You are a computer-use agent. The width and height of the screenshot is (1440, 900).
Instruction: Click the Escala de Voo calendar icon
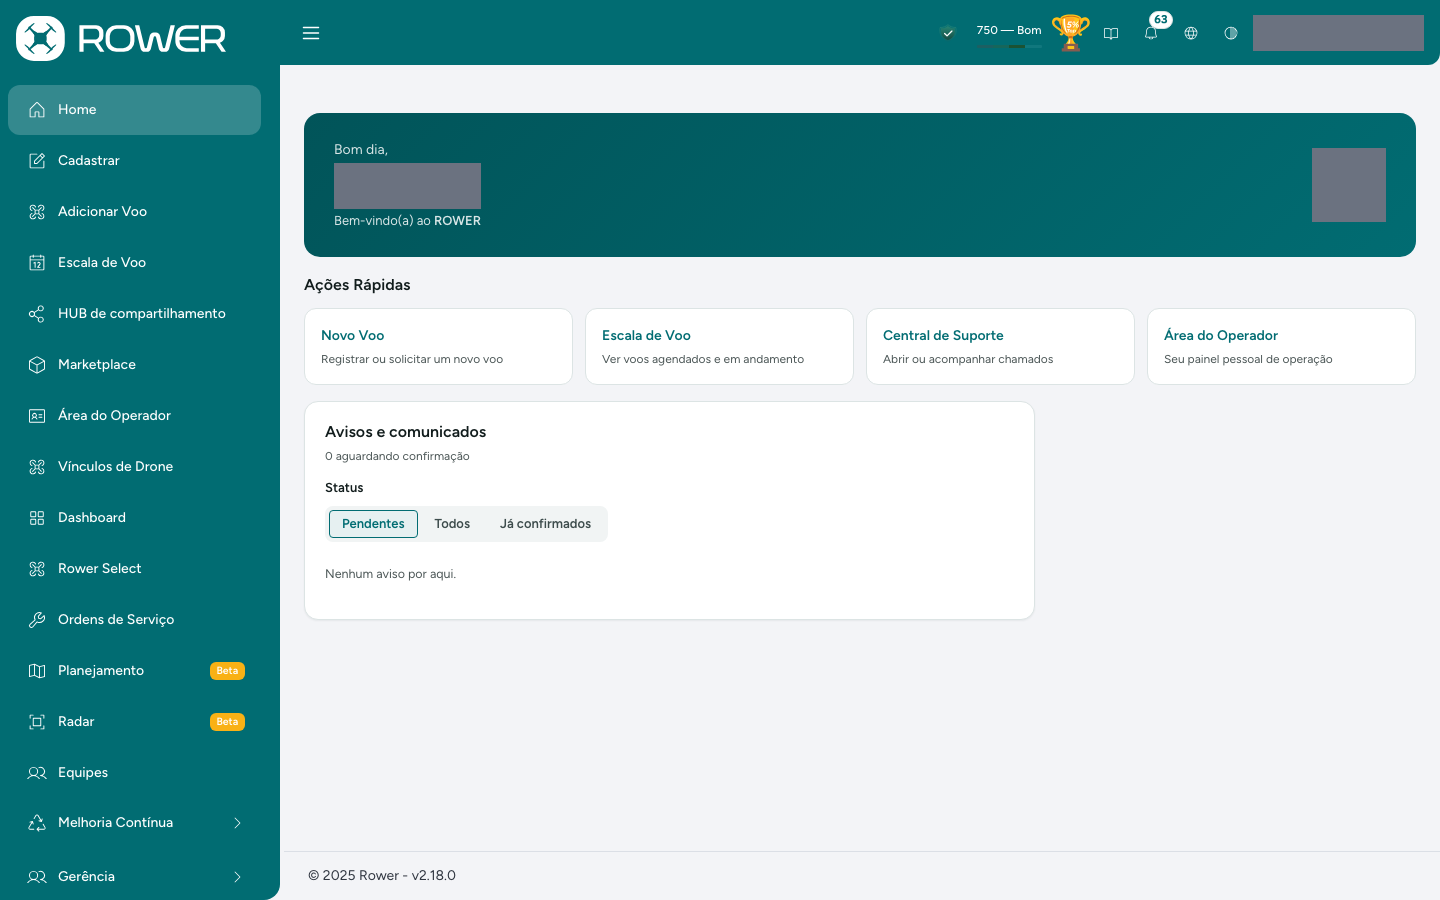37,263
